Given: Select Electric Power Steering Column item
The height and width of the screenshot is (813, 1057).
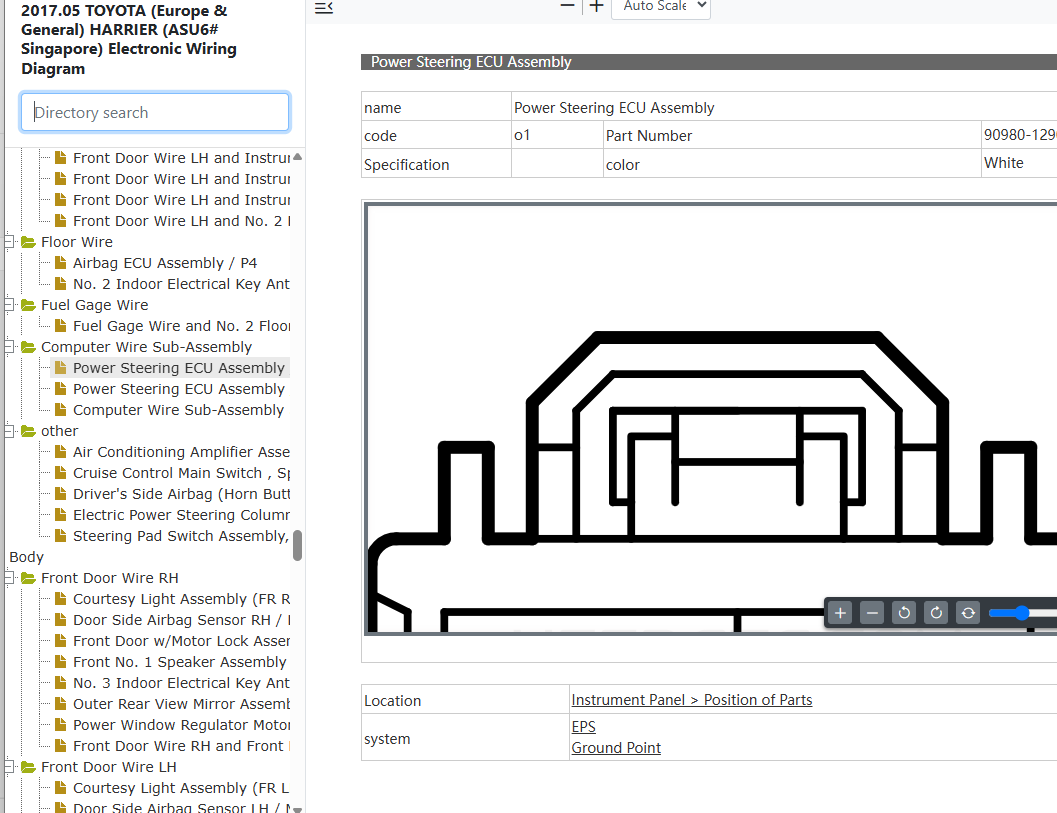Looking at the screenshot, I should point(181,515).
